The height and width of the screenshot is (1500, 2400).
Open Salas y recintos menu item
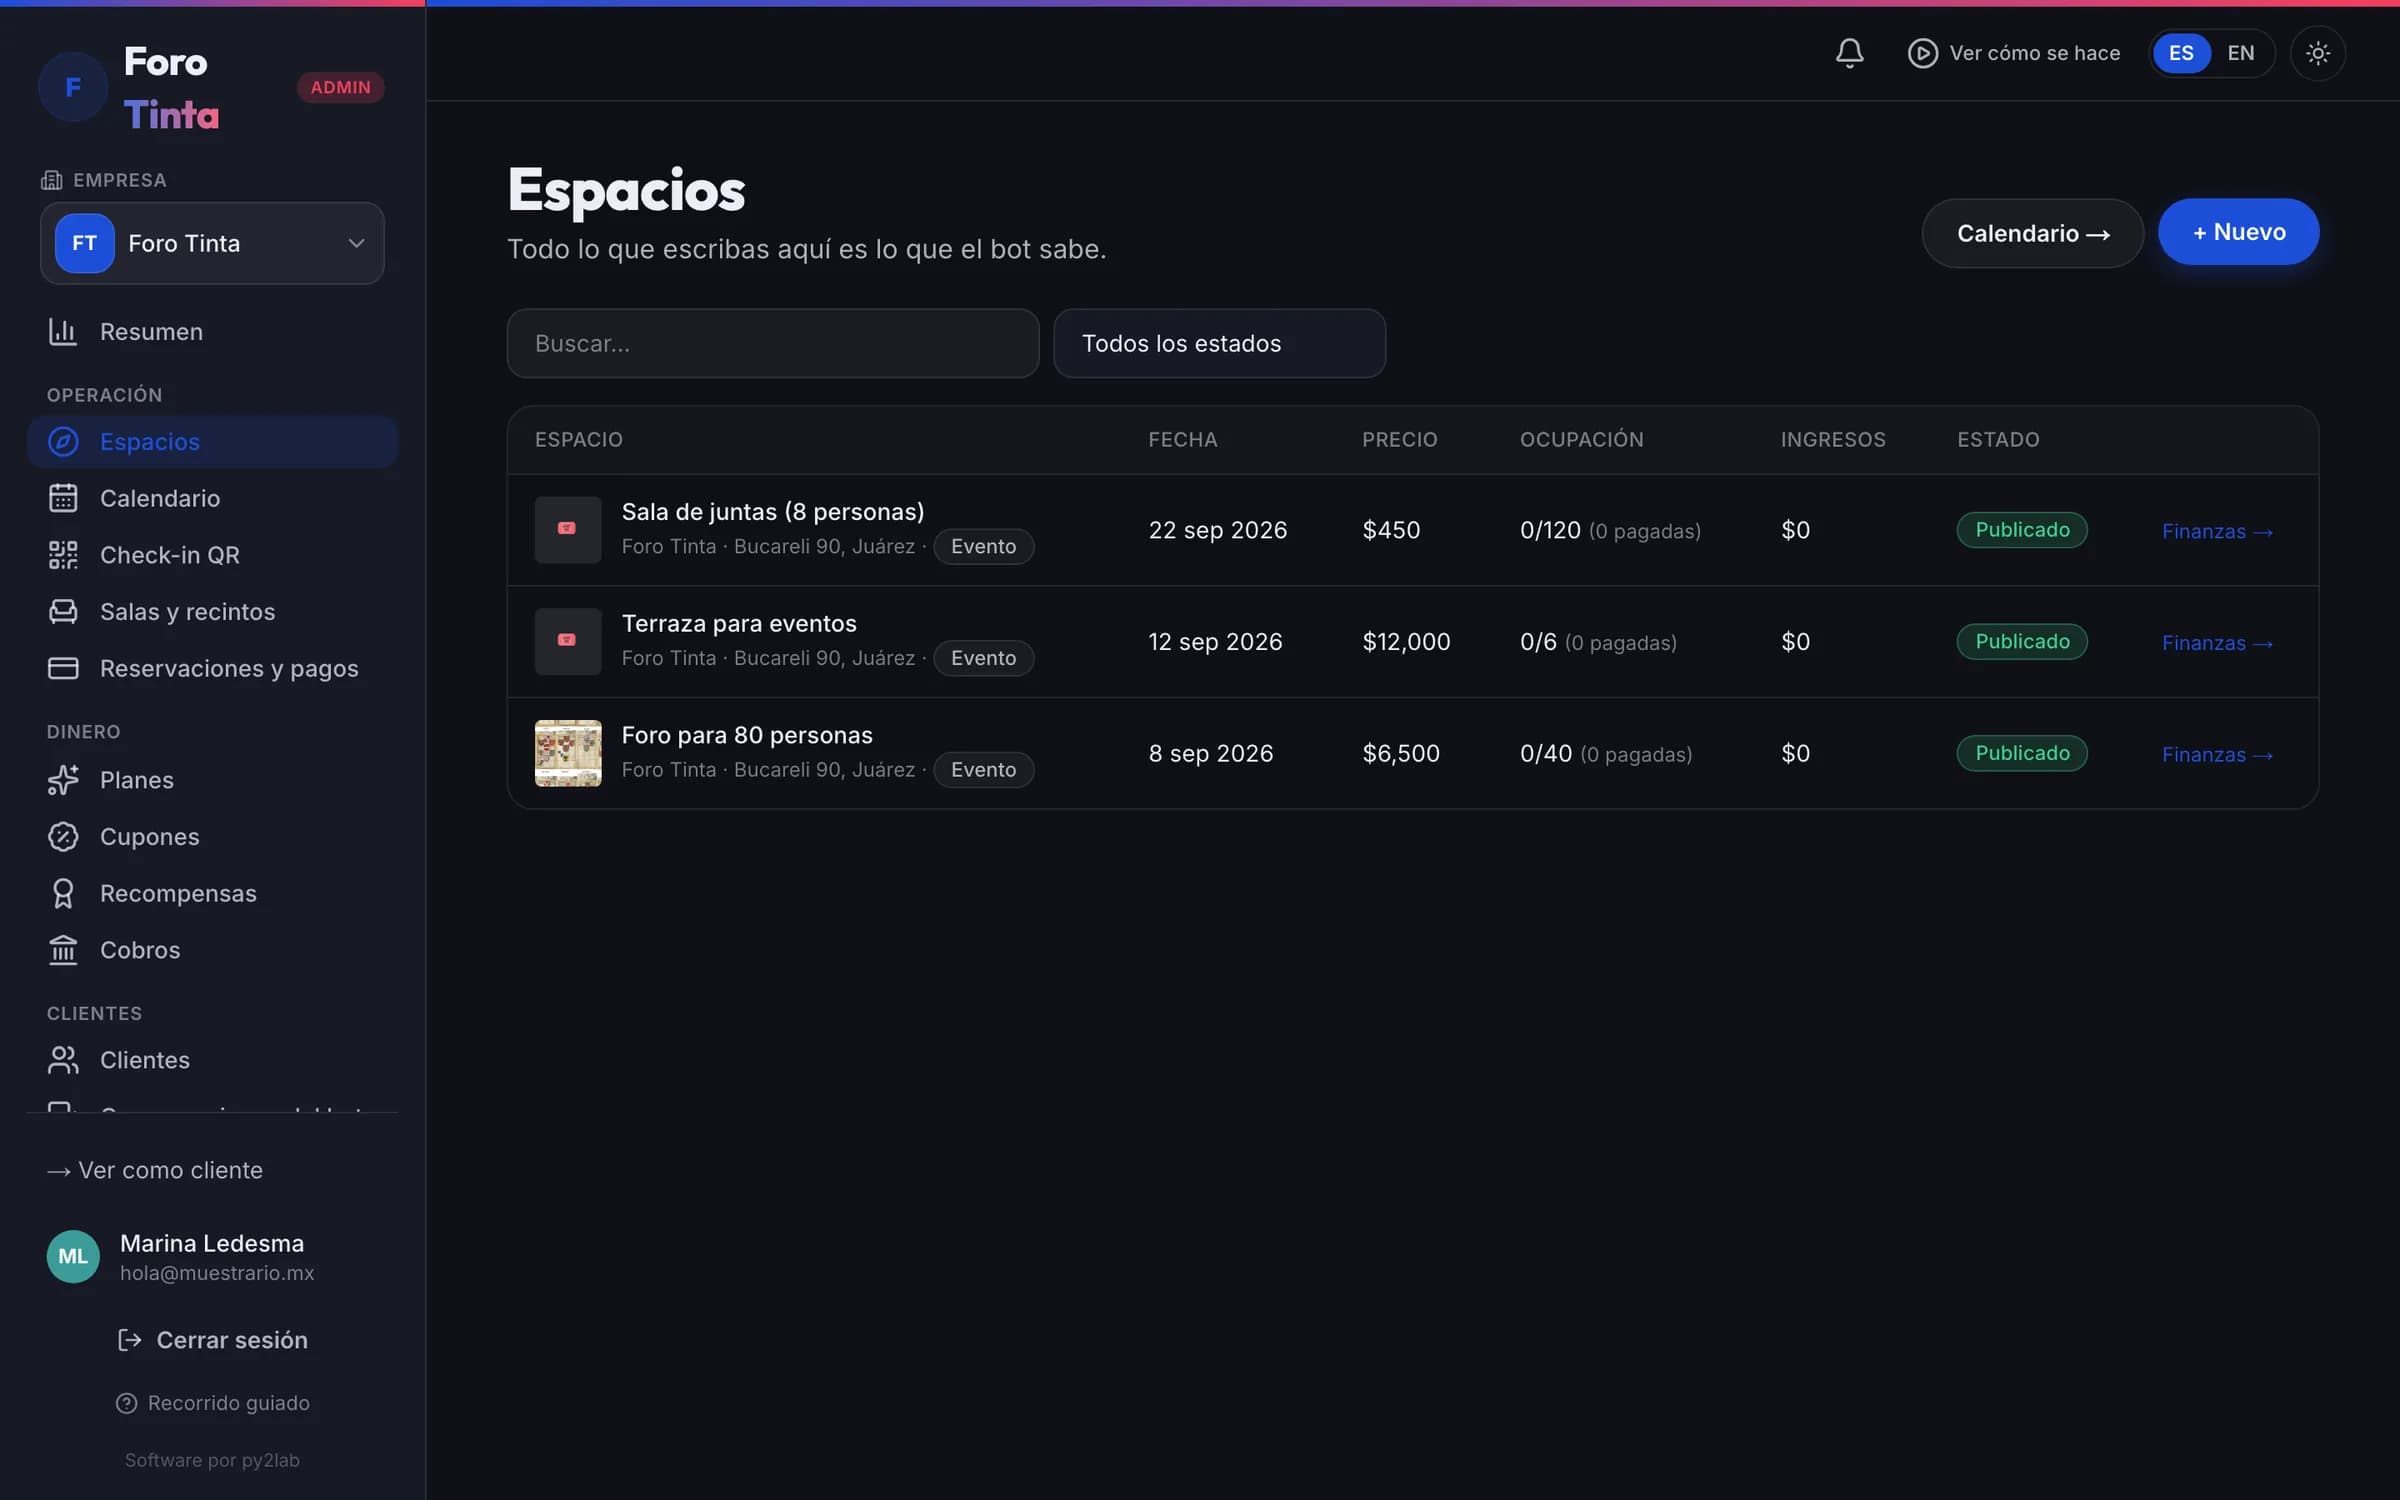pos(212,611)
